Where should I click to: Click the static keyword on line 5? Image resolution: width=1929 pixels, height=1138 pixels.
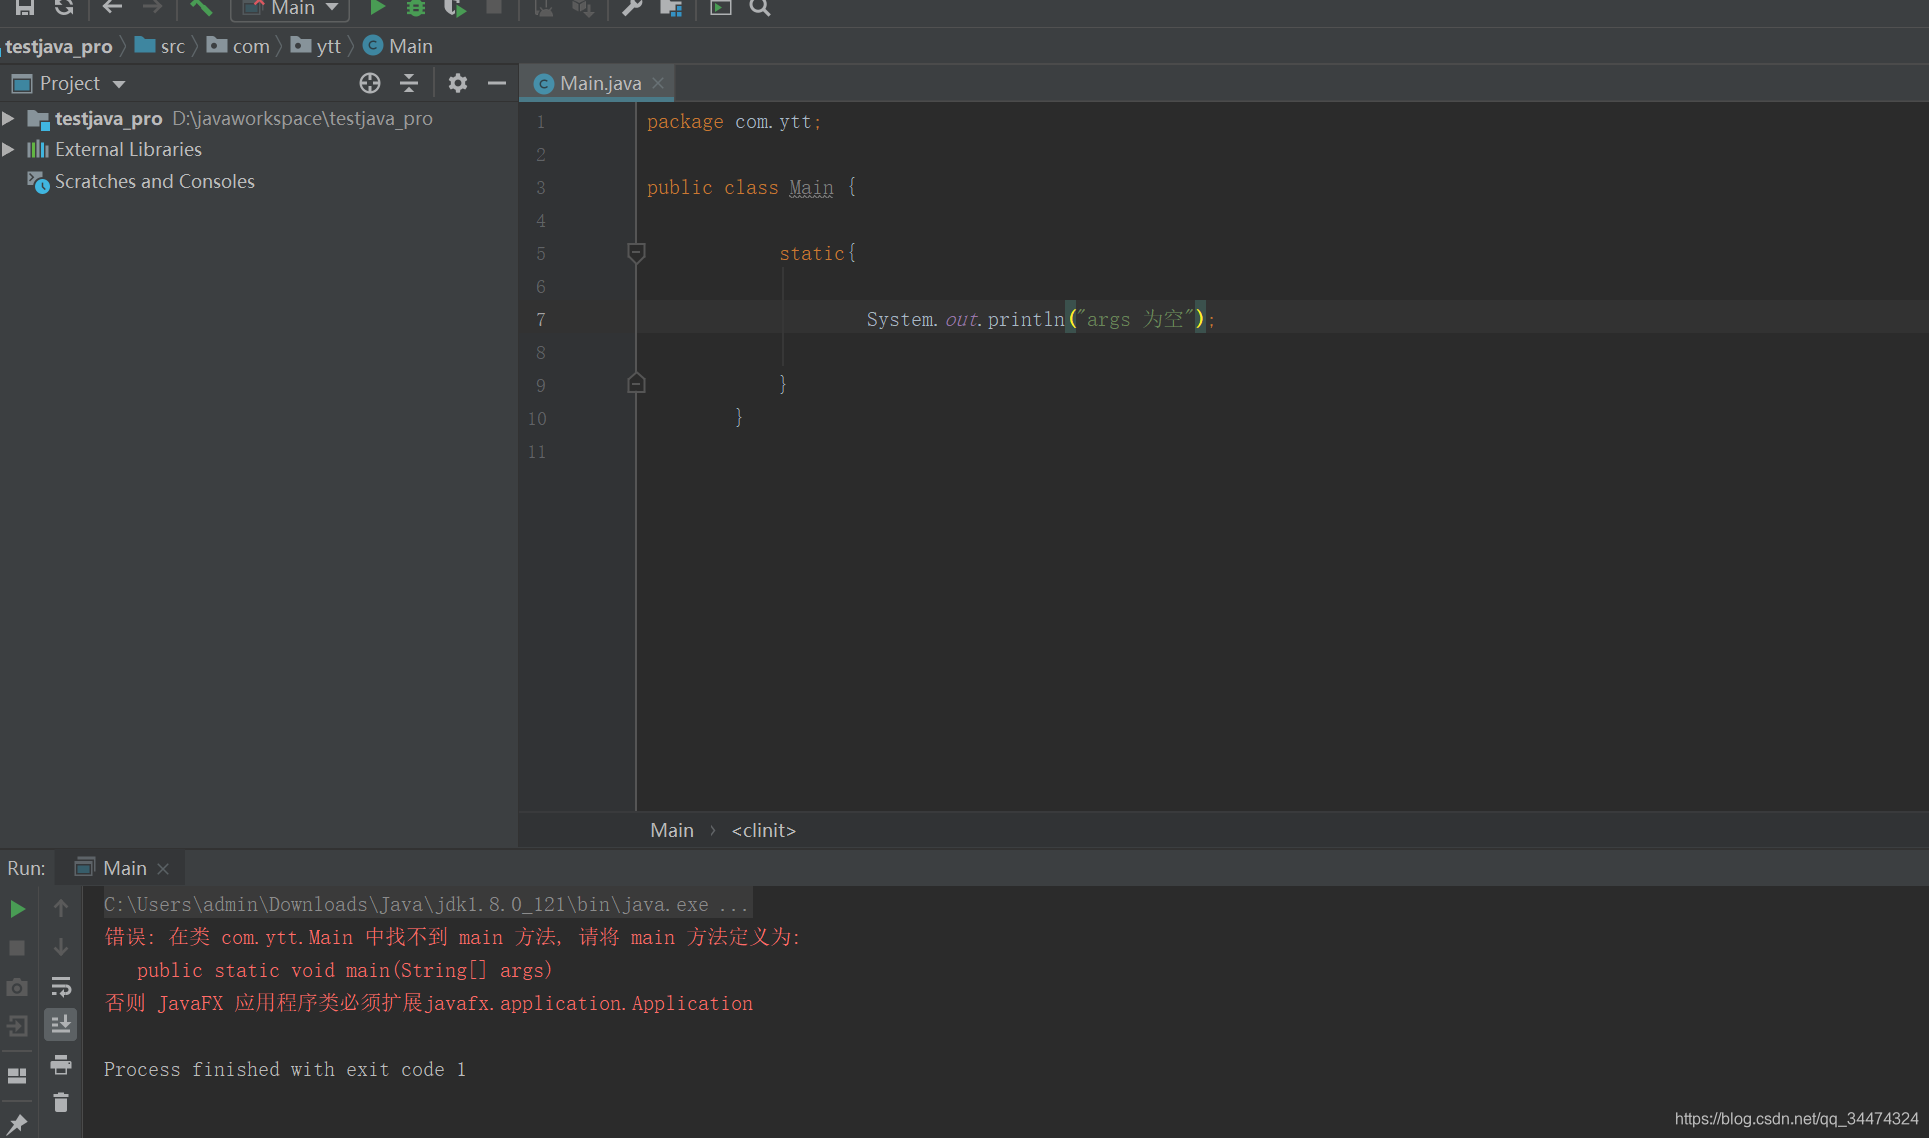[x=812, y=253]
